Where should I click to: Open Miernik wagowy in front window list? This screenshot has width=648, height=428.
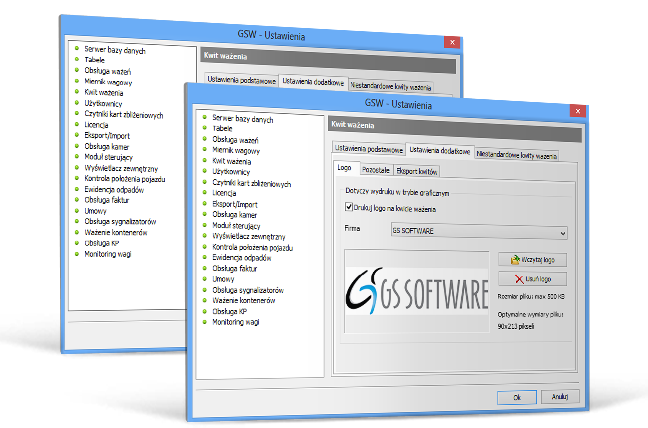[x=237, y=150]
